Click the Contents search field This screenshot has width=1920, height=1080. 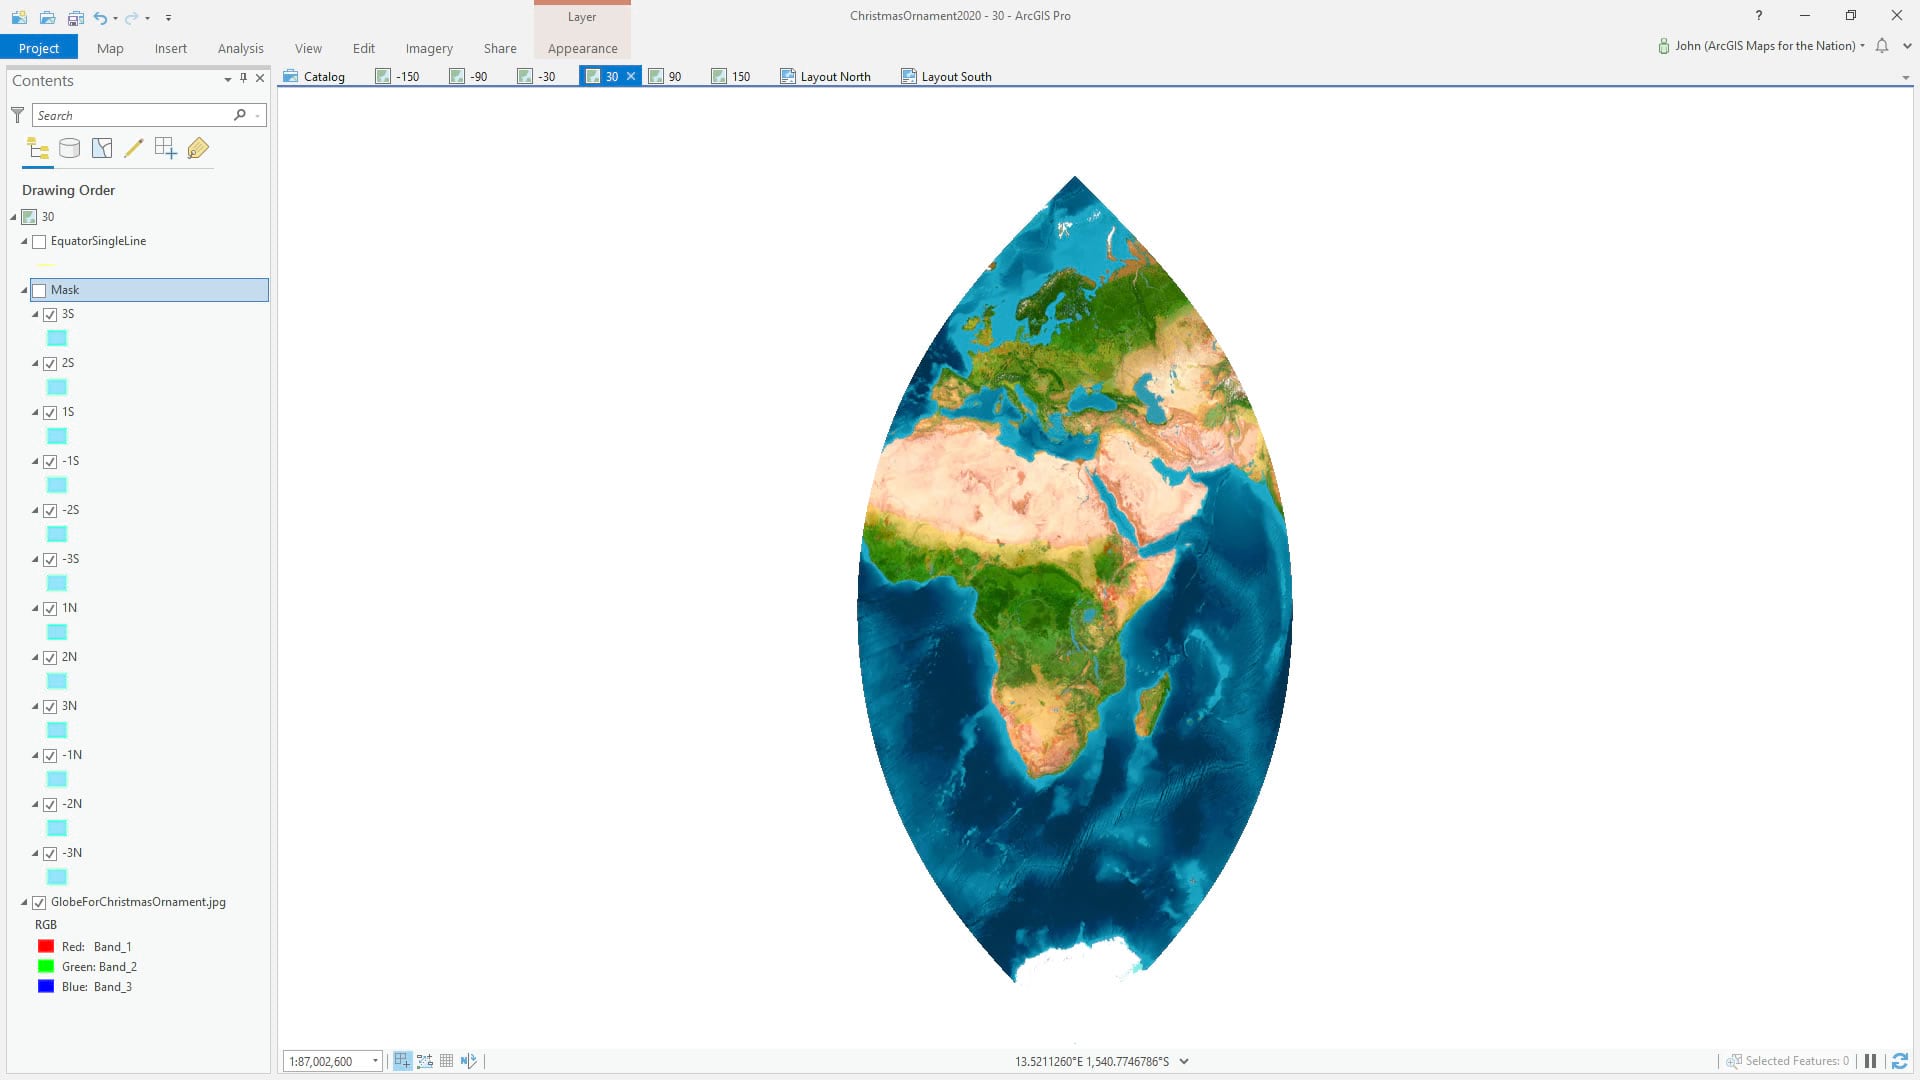click(x=132, y=116)
